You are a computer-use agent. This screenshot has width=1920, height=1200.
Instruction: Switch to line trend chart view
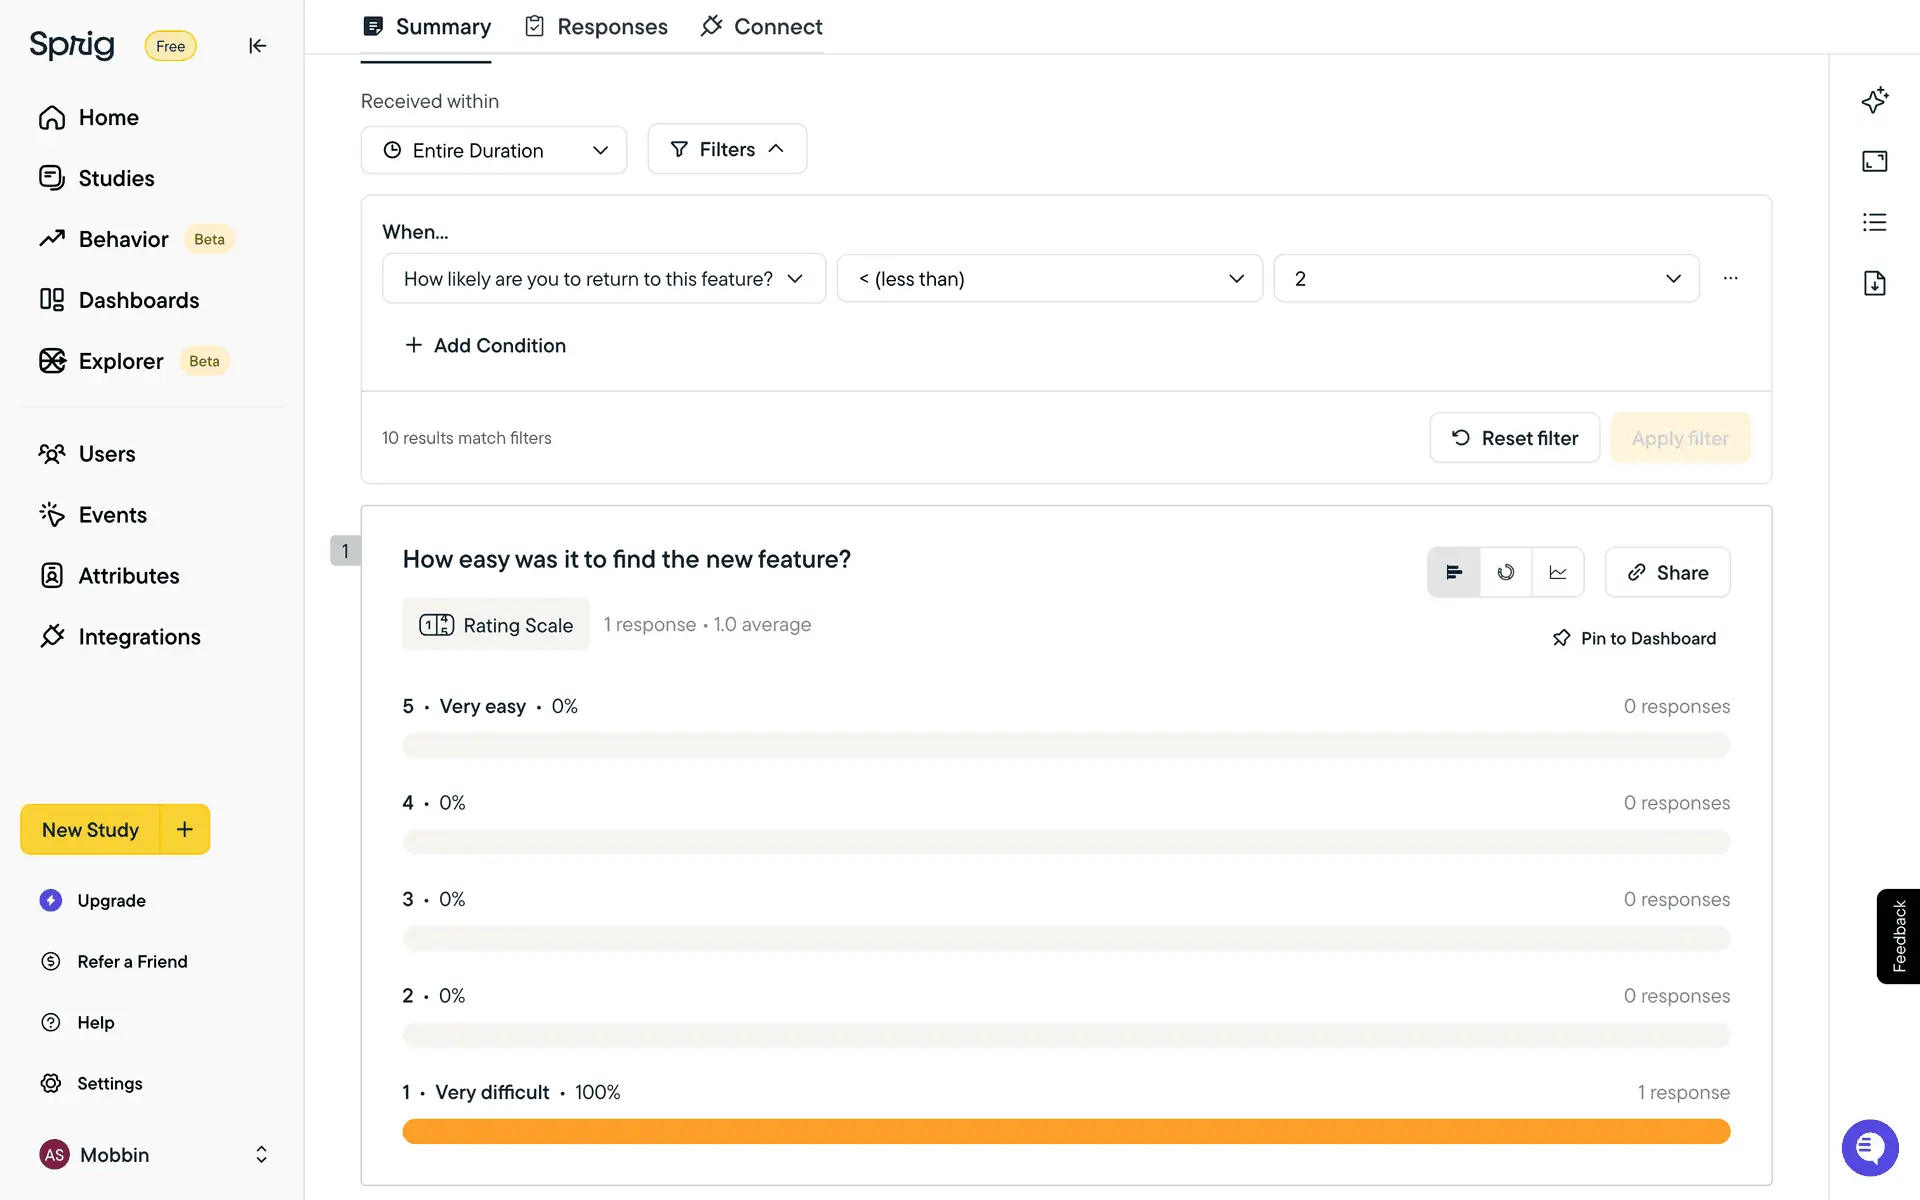coord(1558,572)
